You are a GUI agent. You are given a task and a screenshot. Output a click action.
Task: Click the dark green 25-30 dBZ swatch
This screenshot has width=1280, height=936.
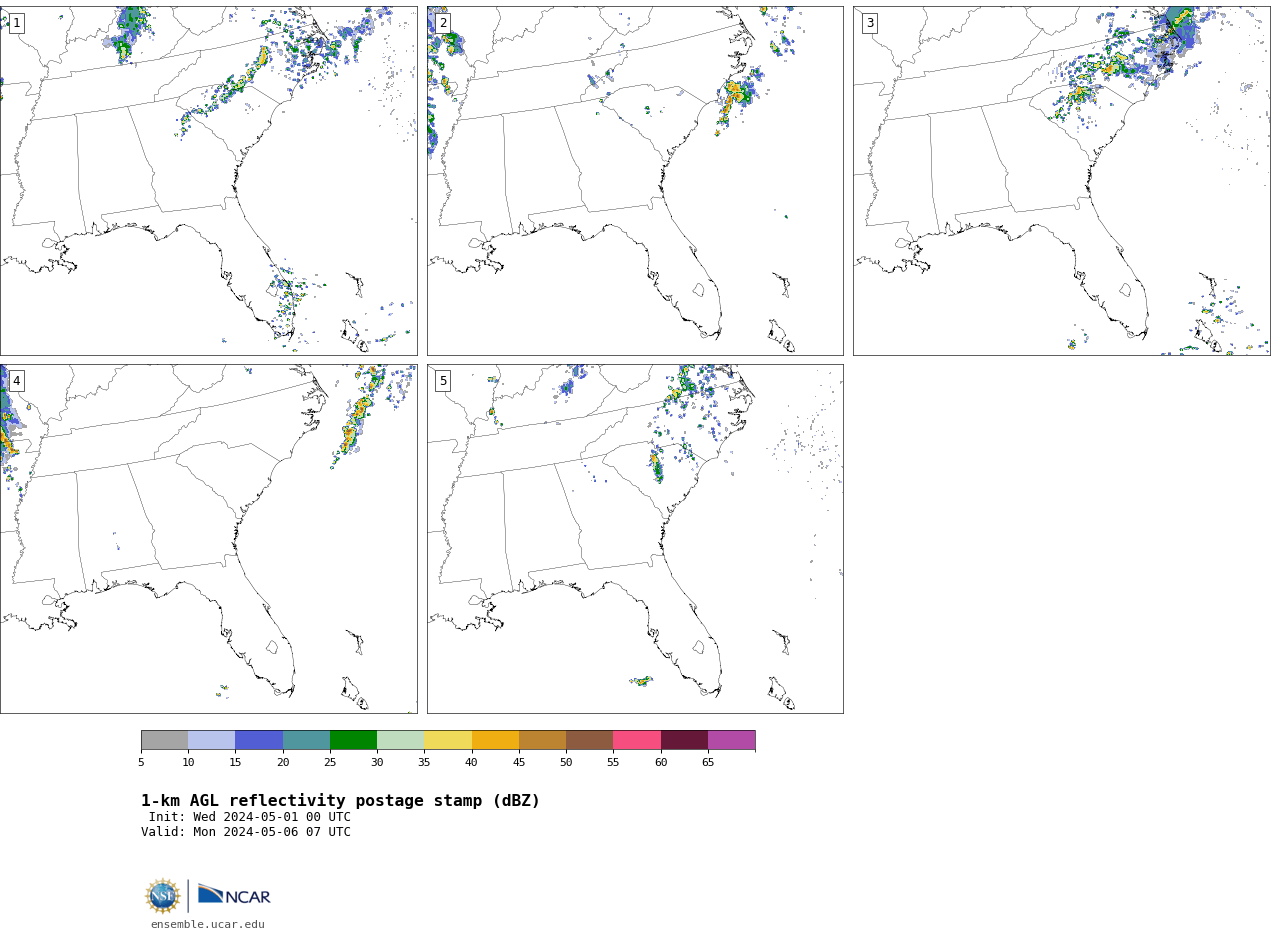pos(353,740)
